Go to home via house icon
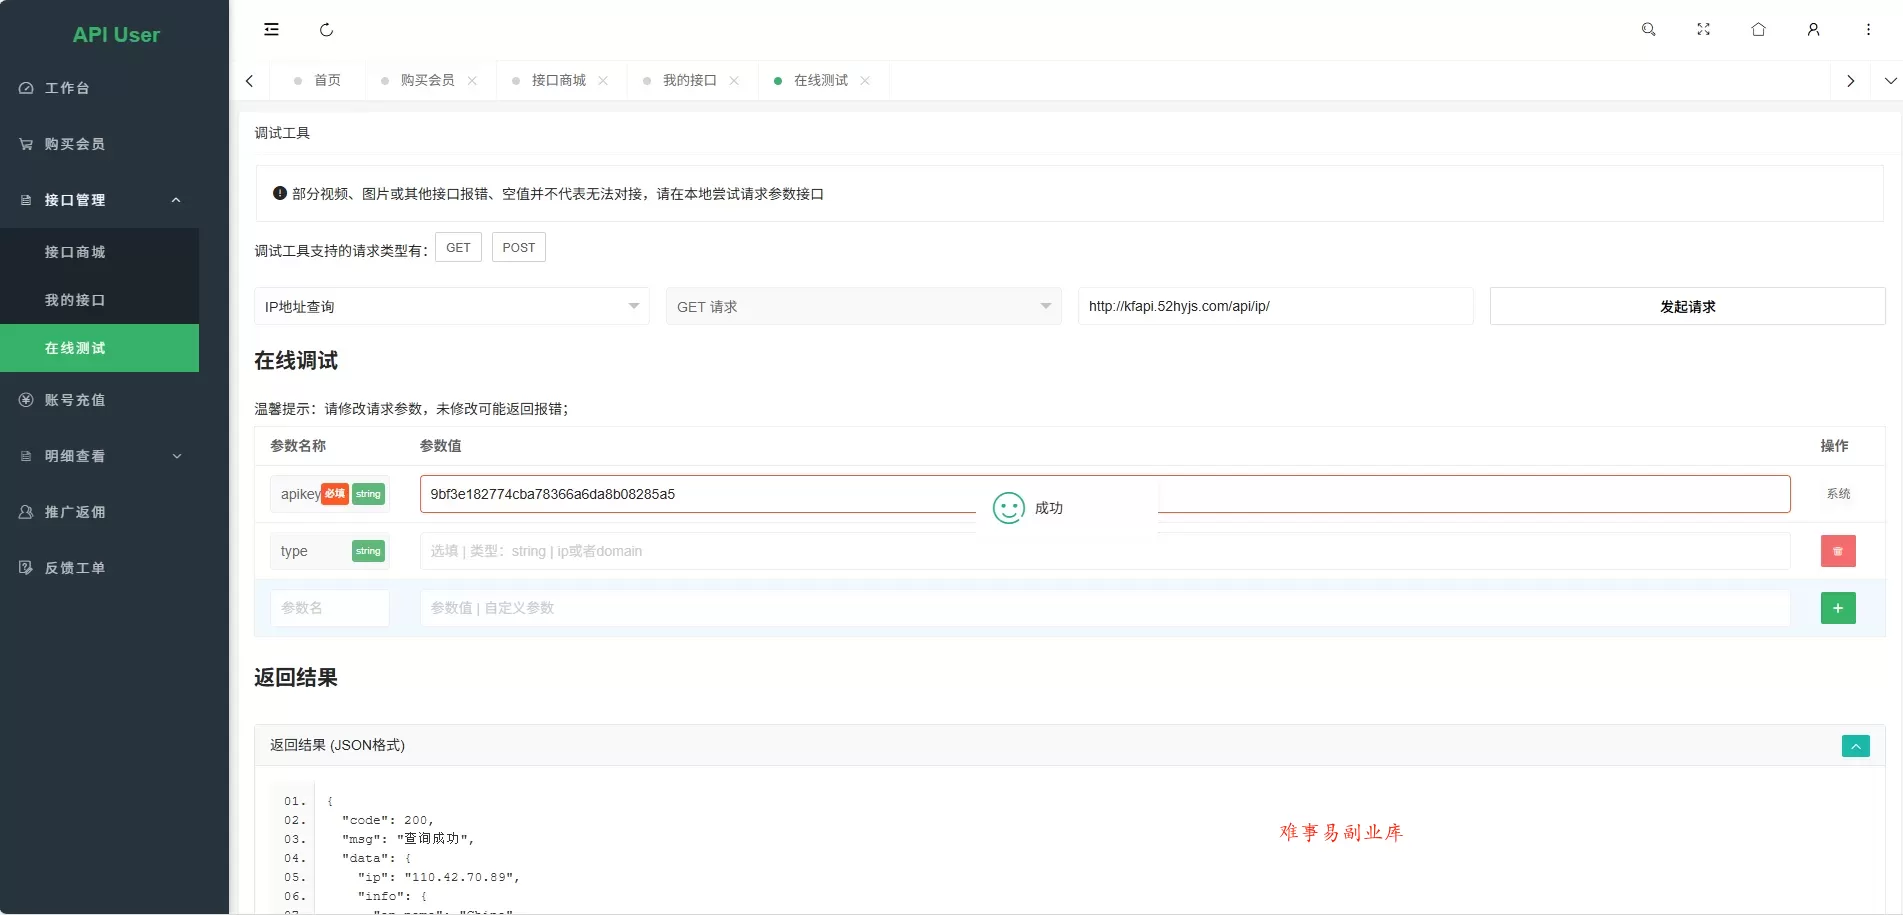 (x=1759, y=30)
